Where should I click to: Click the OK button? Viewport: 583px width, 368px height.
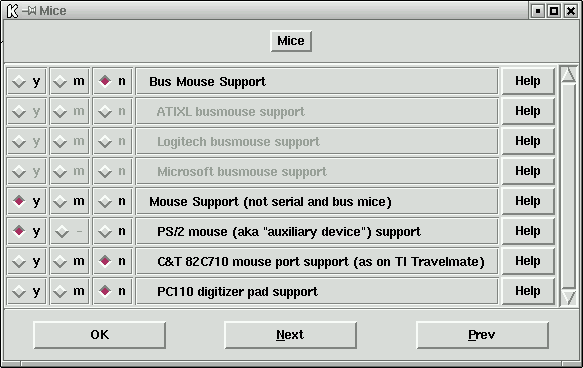[100, 335]
